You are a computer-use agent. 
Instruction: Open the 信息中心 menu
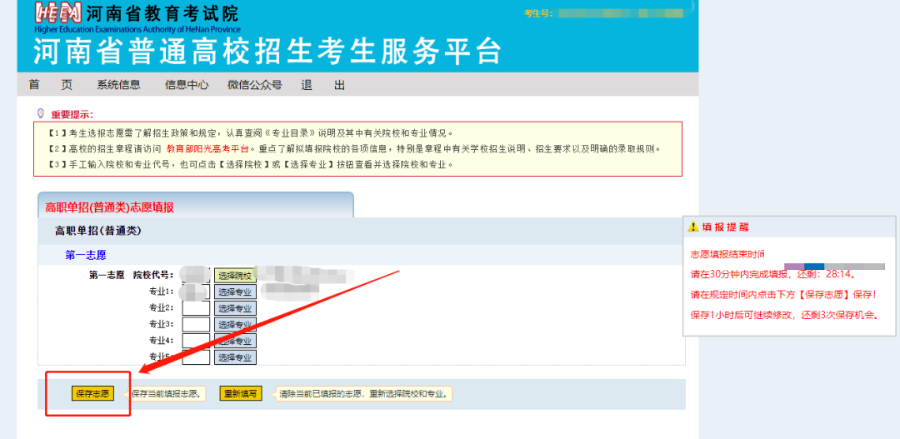click(x=187, y=85)
